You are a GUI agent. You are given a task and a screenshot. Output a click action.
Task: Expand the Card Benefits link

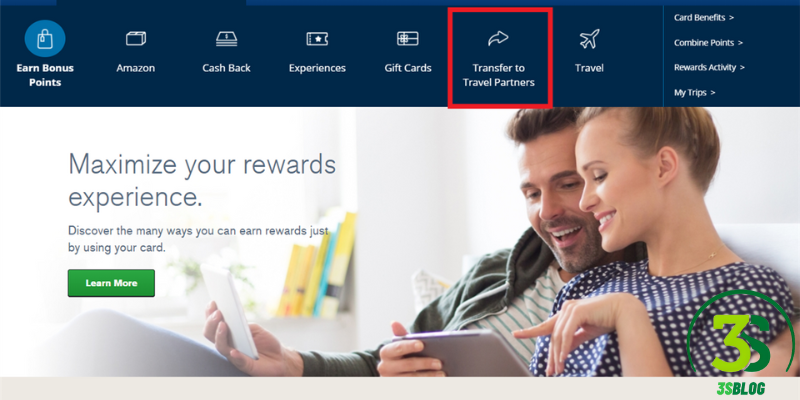[x=704, y=18]
